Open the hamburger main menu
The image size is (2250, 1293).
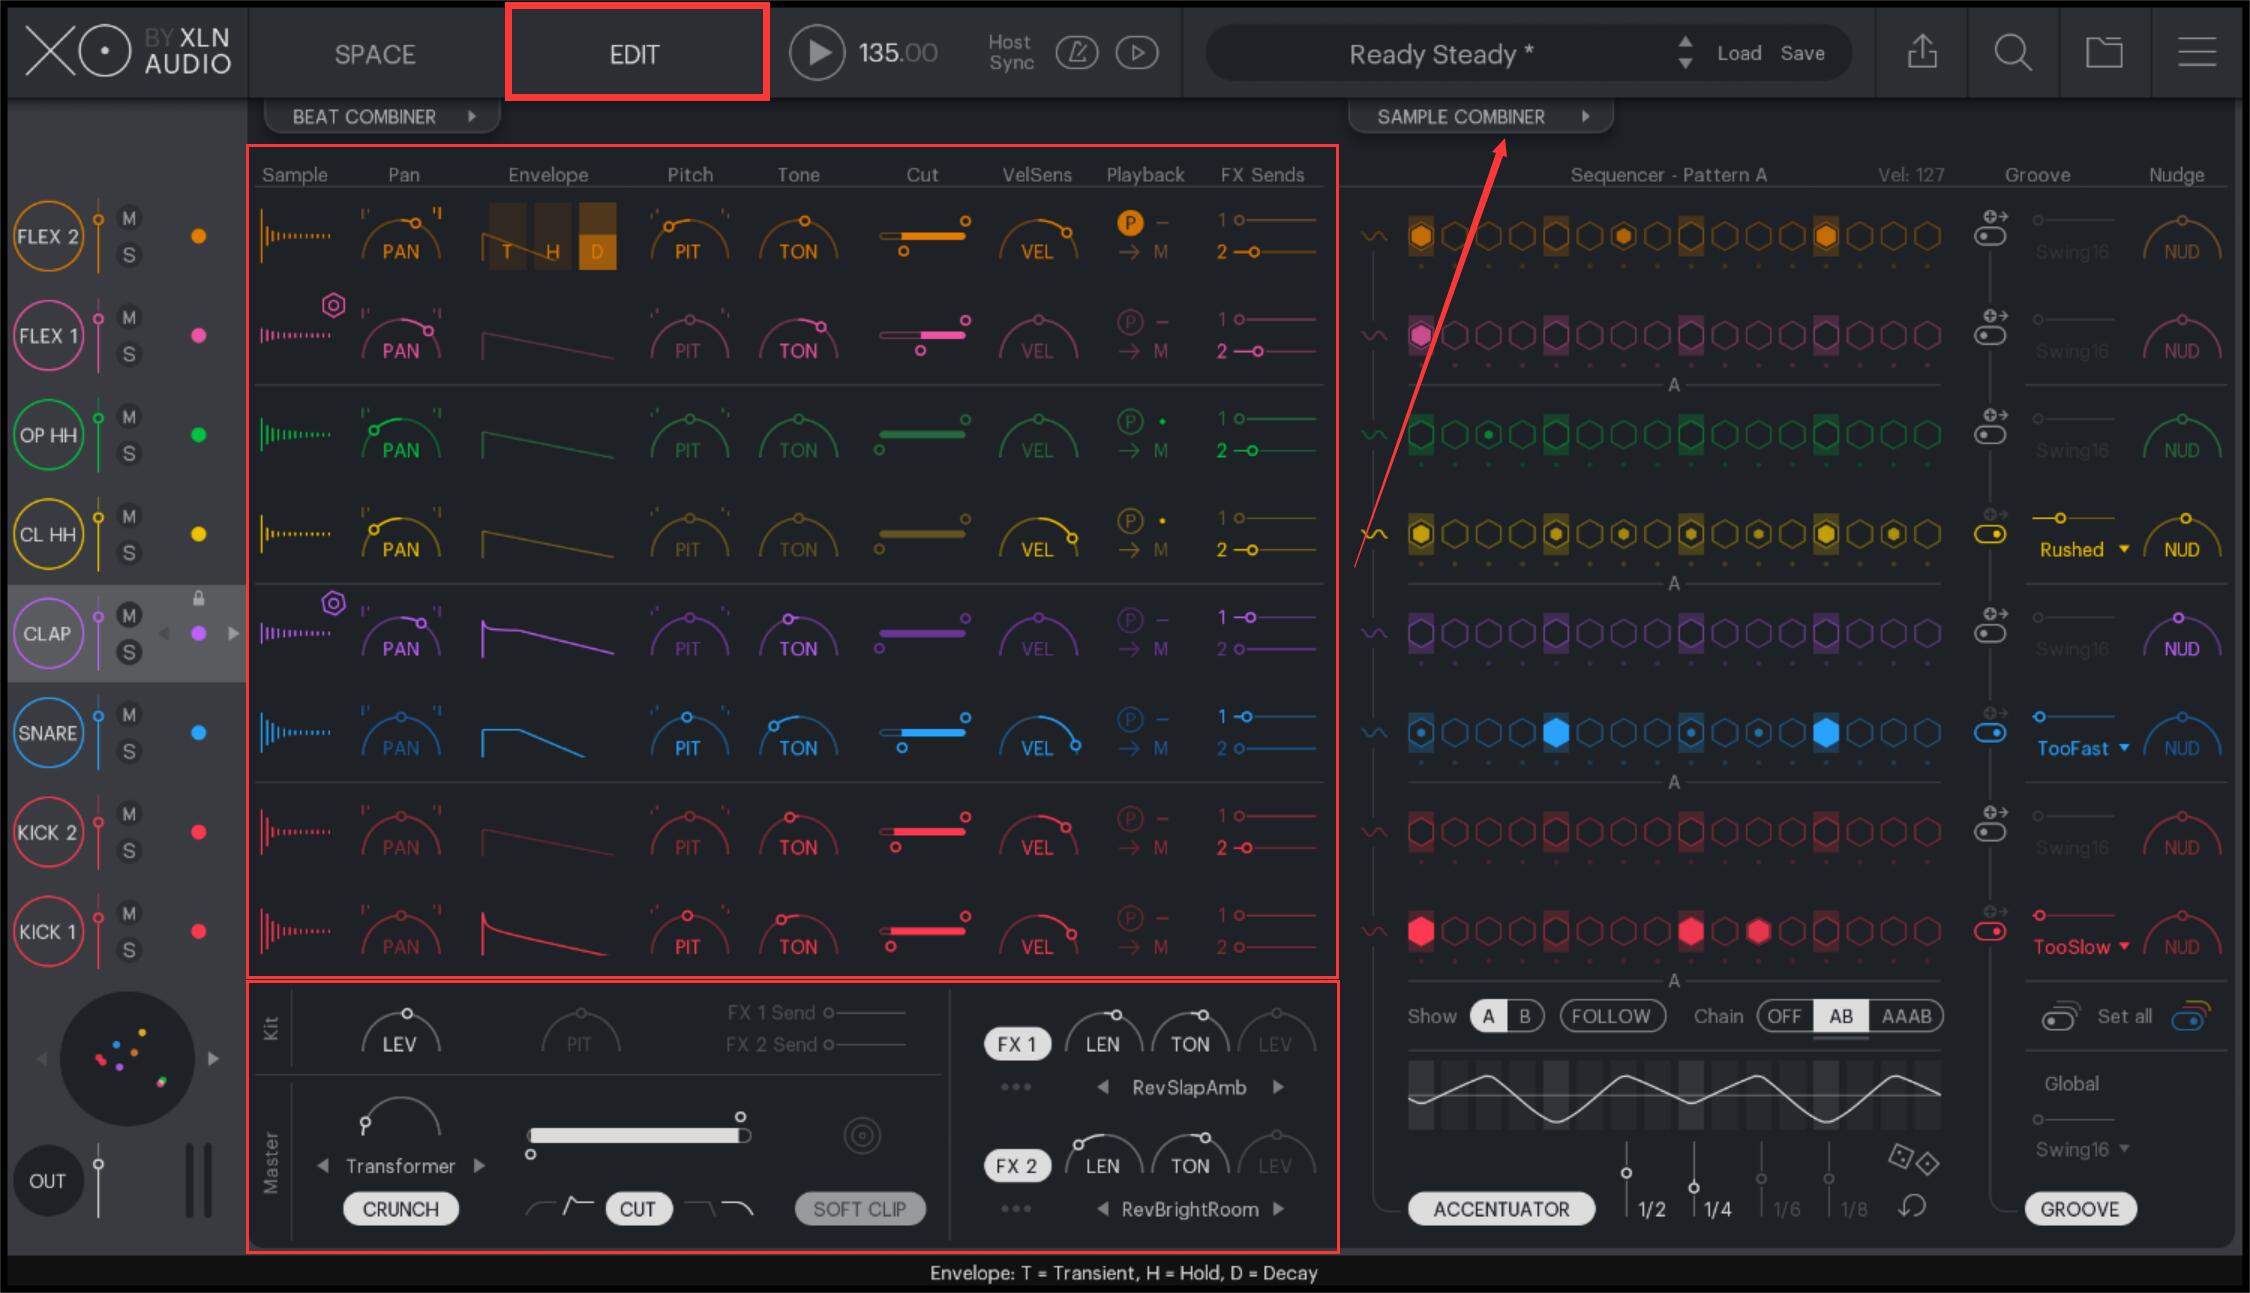tap(2196, 52)
